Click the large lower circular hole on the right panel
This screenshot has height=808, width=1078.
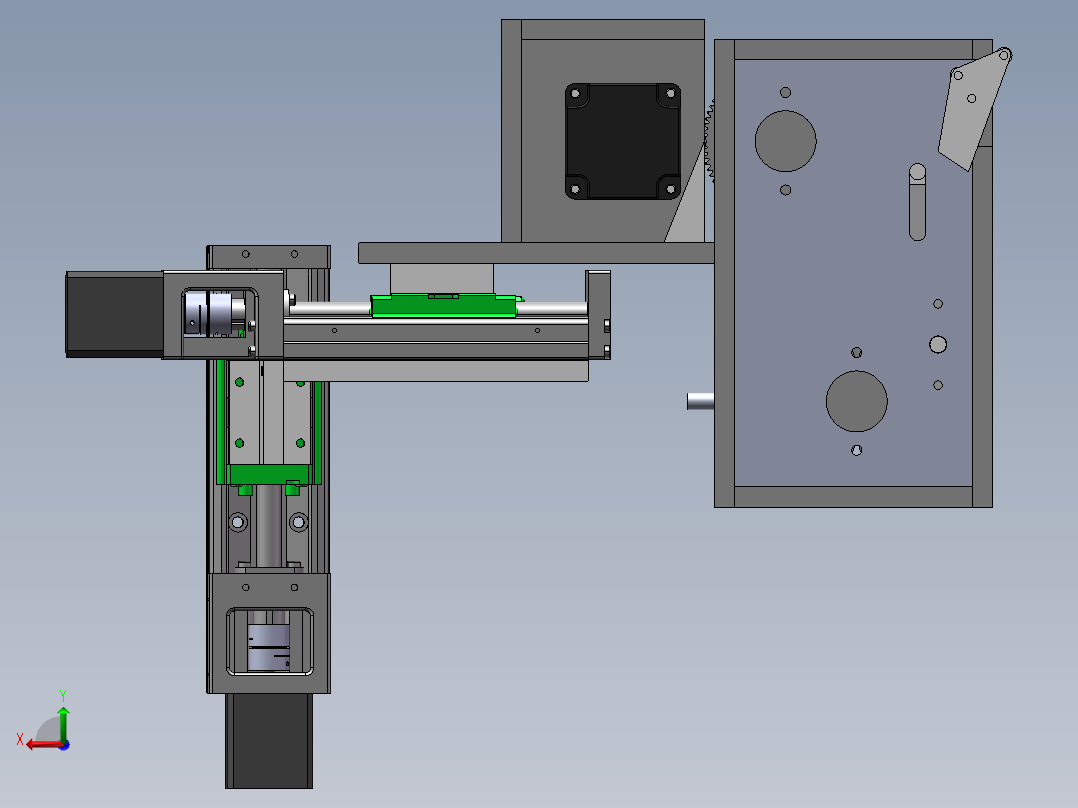click(x=857, y=402)
